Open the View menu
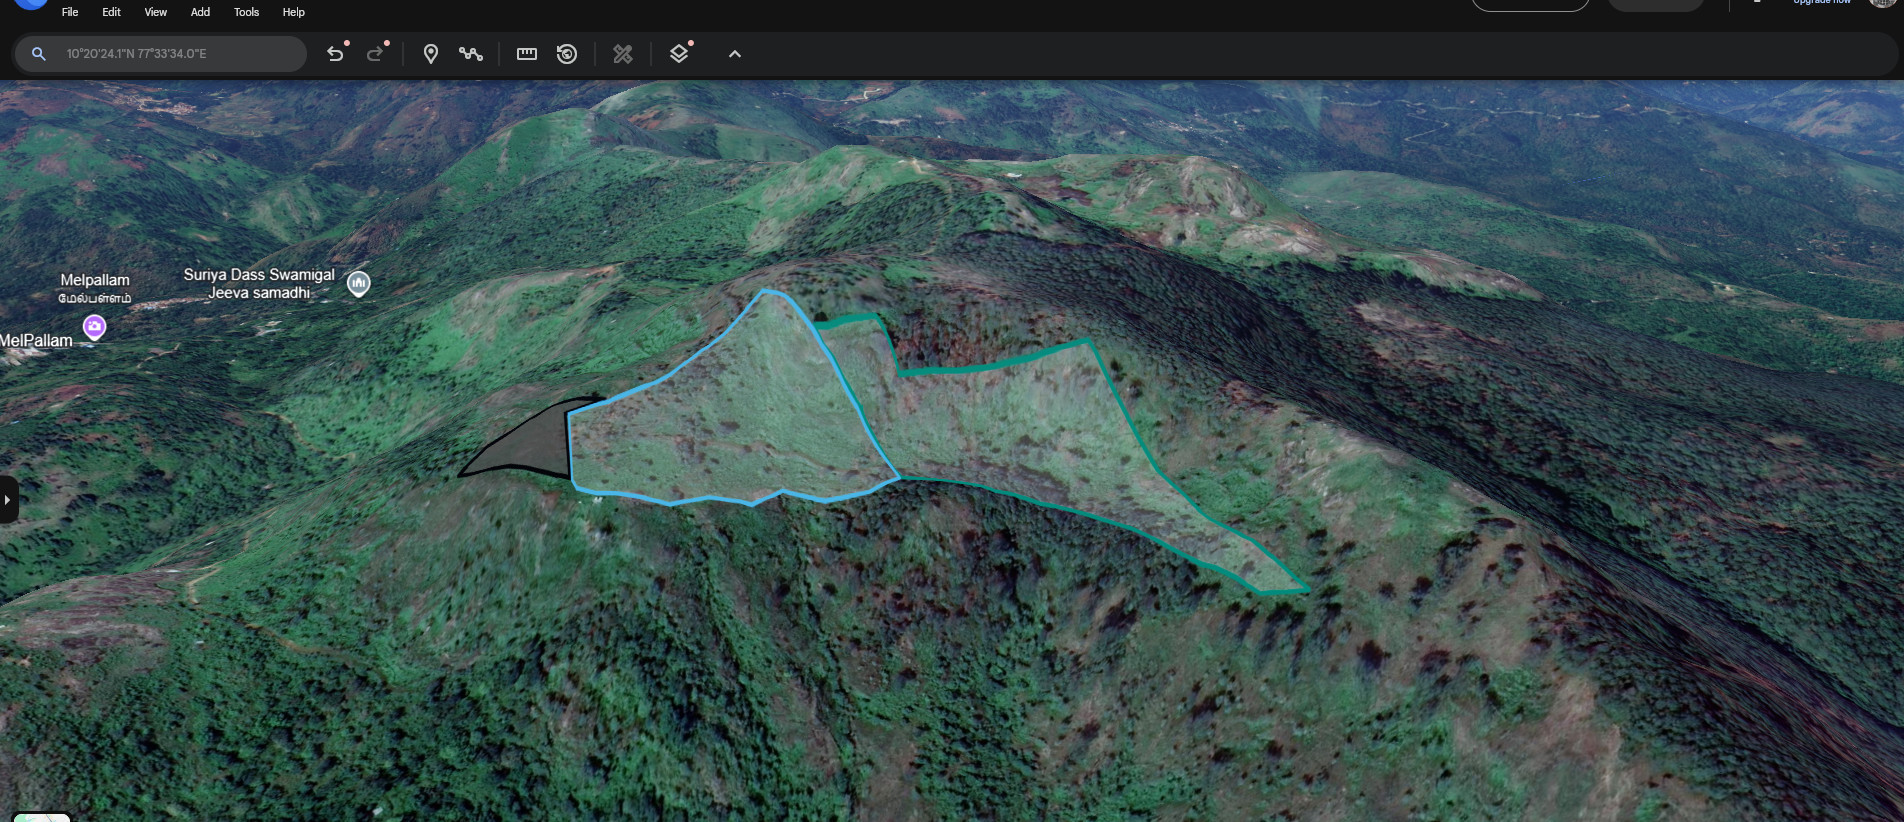Viewport: 1904px width, 822px height. (x=156, y=12)
